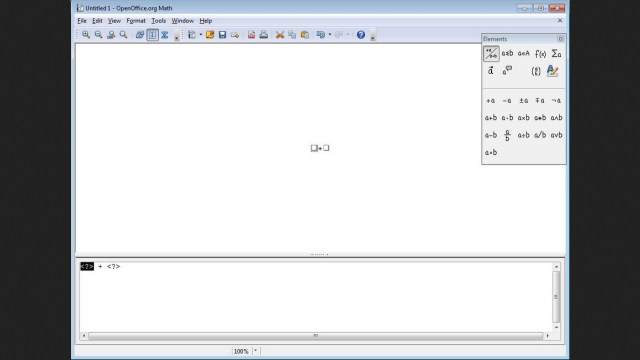Insert the stacked a-over-b fraction element
The height and width of the screenshot is (360, 640).
507,135
